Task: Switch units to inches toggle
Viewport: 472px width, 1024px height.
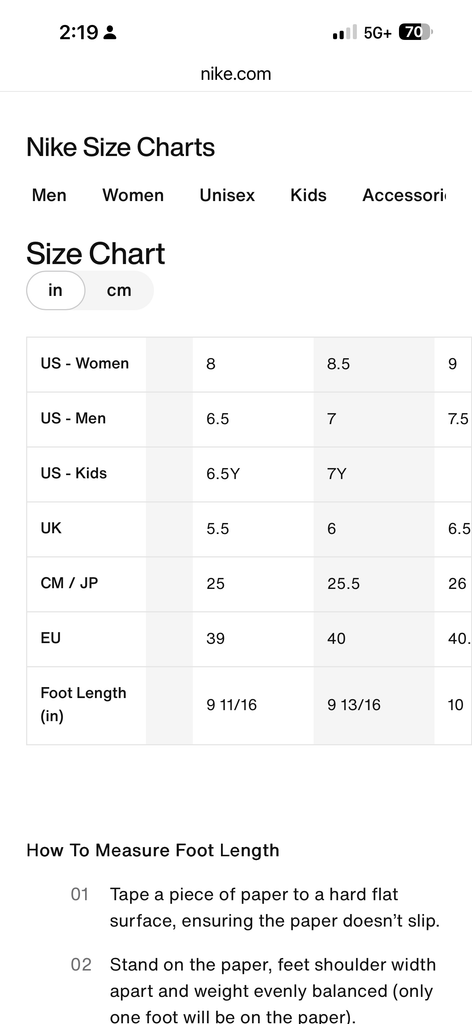Action: click(55, 290)
